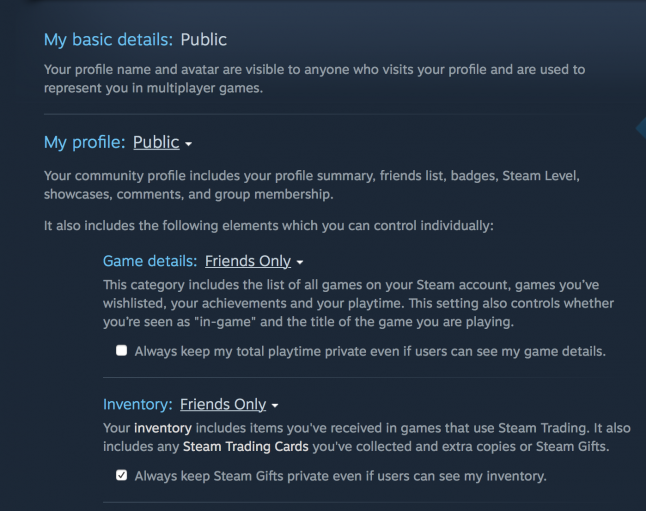Click the 'My profile' heading label
The width and height of the screenshot is (646, 511).
pyautogui.click(x=84, y=143)
